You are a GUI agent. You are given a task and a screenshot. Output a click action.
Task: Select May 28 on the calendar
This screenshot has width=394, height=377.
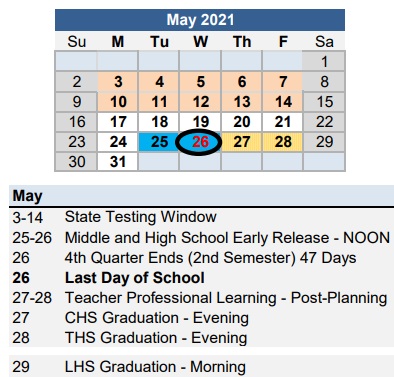tap(283, 142)
